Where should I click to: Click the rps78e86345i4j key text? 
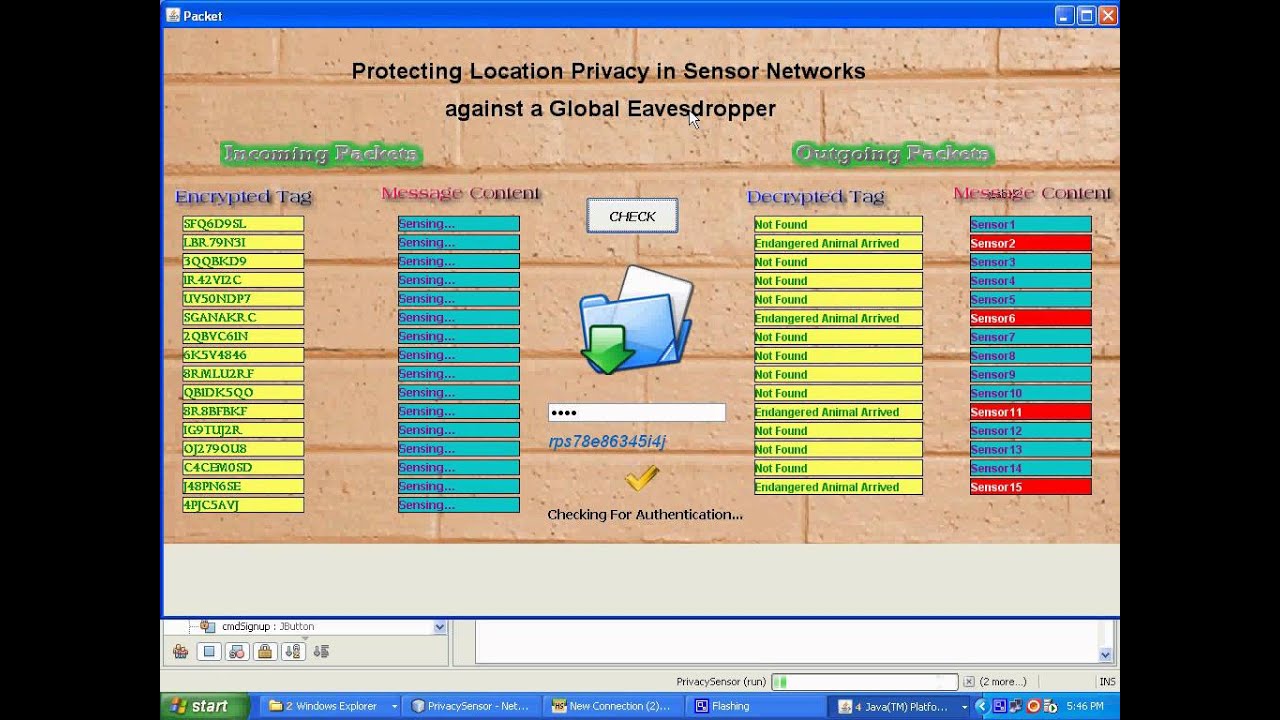tap(607, 441)
